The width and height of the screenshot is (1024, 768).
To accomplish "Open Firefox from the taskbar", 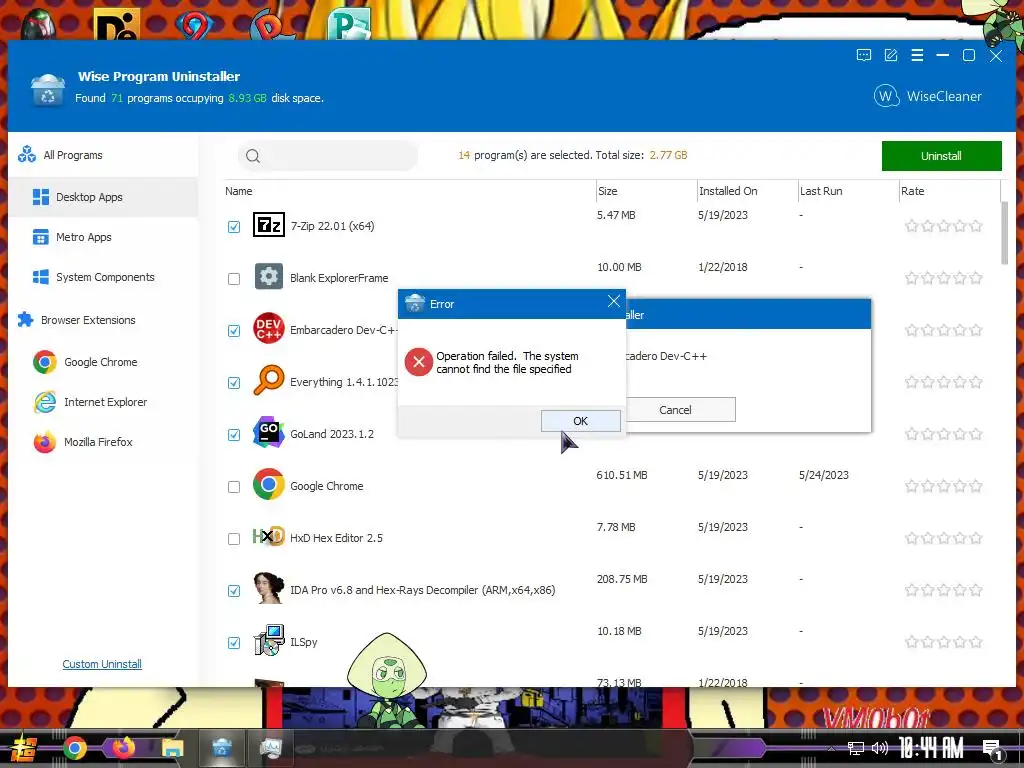I will click(x=123, y=748).
